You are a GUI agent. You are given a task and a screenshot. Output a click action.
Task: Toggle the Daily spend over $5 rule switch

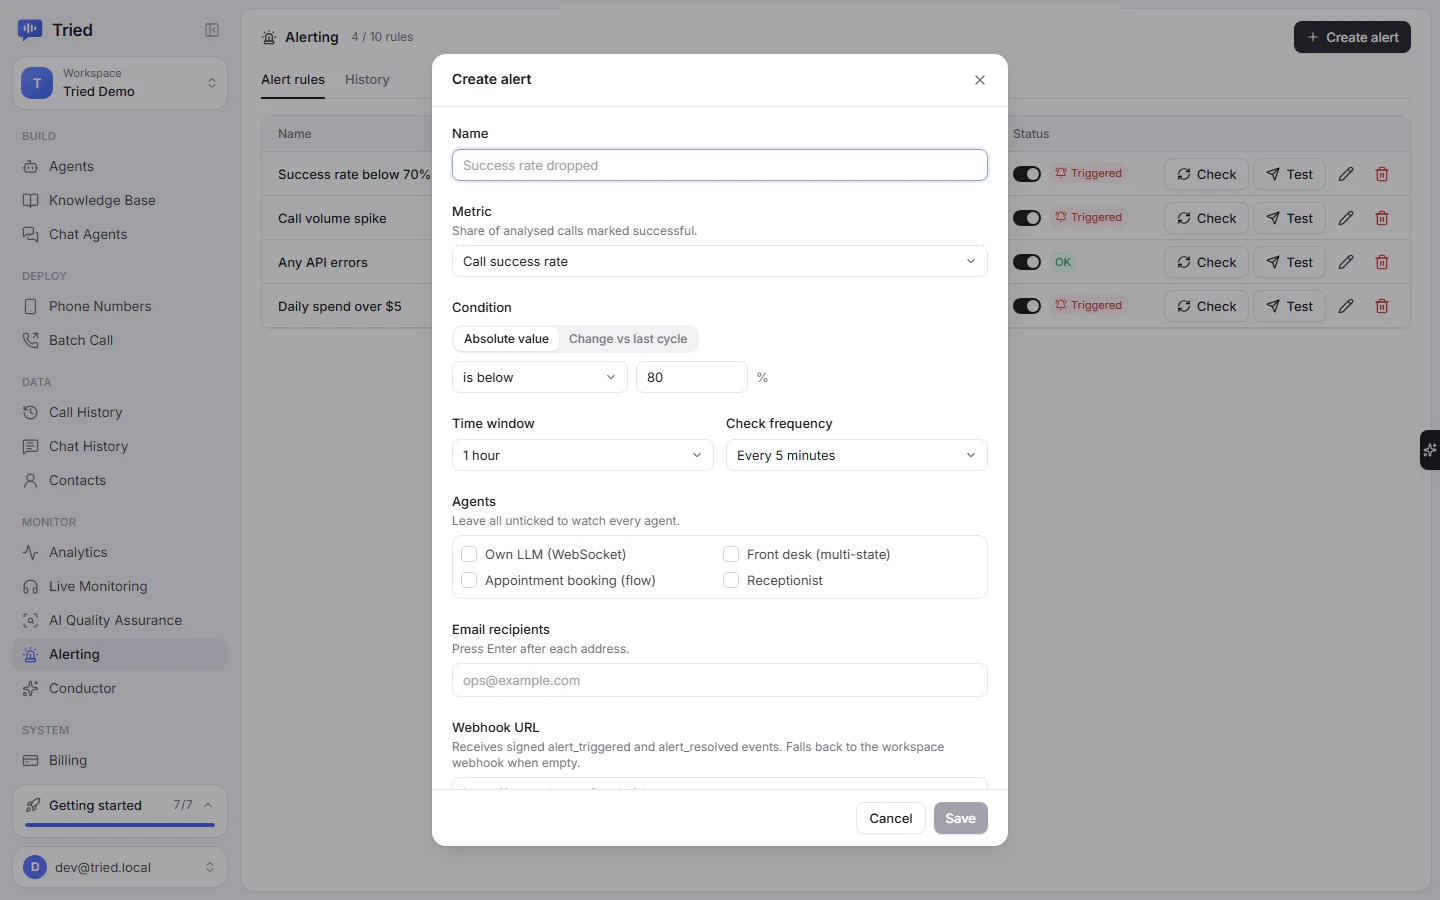point(1027,306)
